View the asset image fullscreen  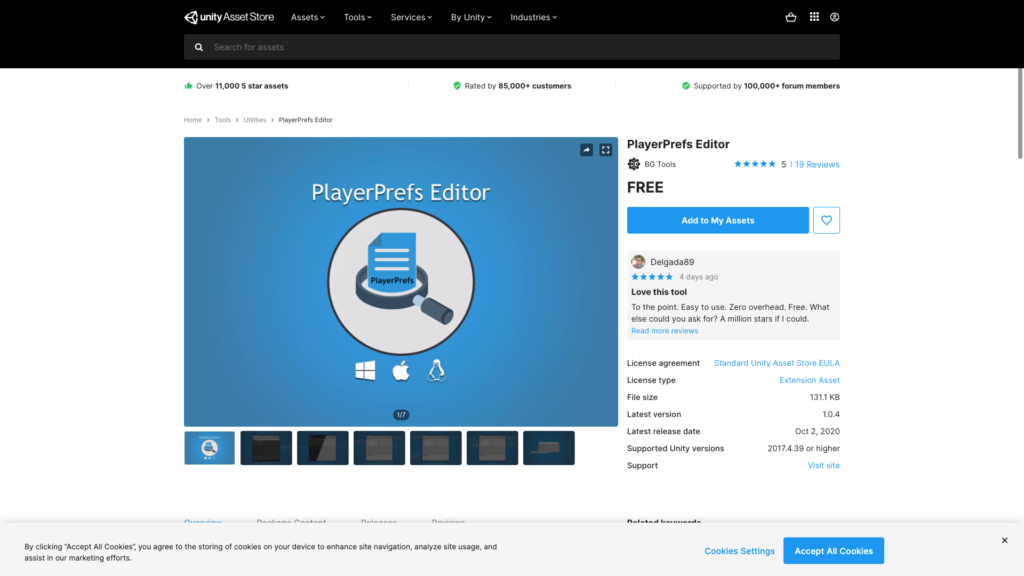coord(604,149)
